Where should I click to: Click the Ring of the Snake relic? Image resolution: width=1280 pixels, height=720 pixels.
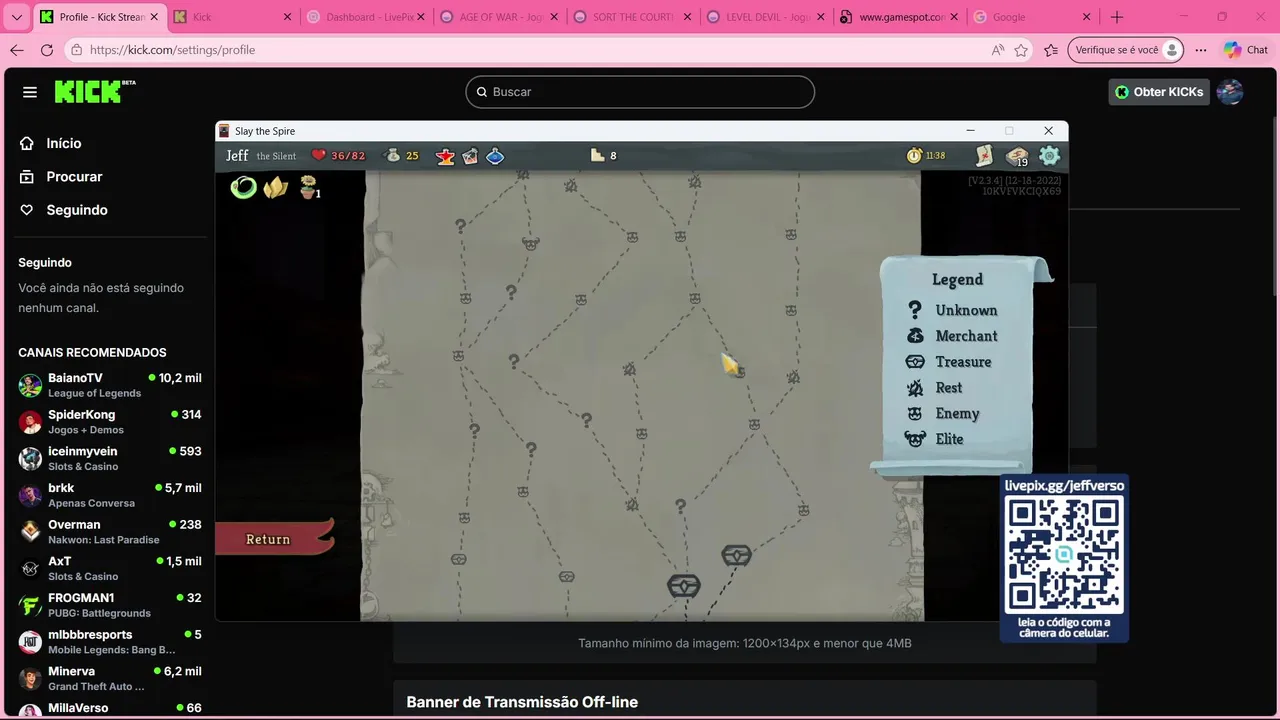243,187
